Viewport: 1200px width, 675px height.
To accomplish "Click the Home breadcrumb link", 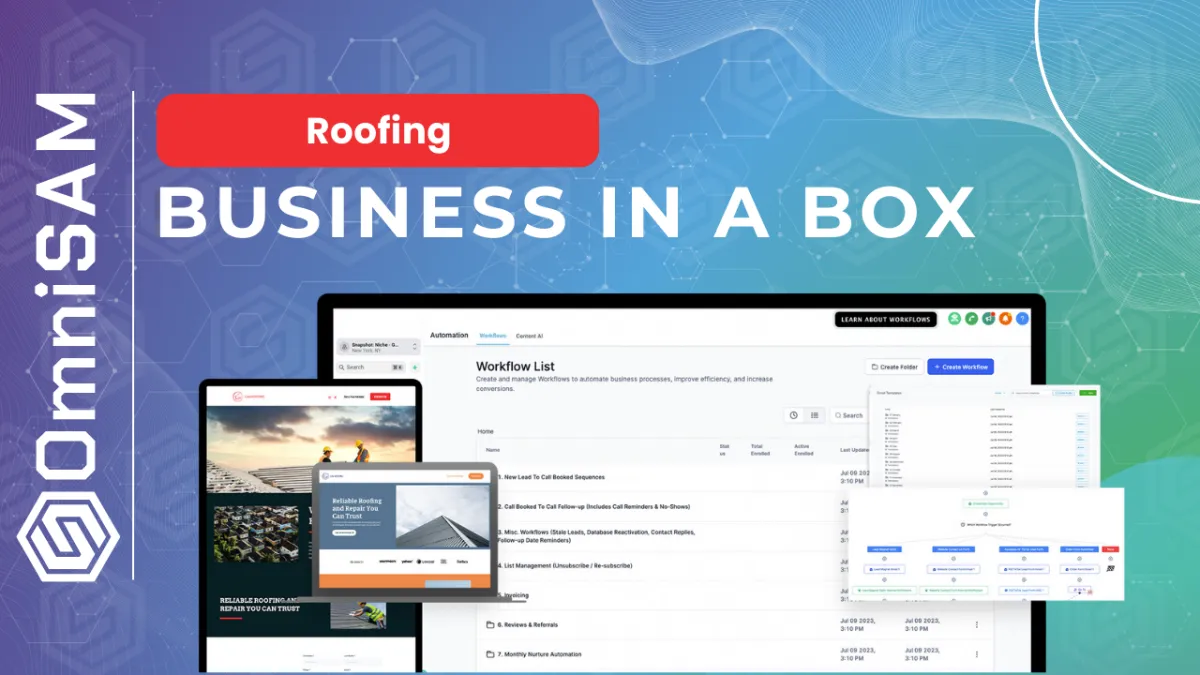I will click(485, 431).
